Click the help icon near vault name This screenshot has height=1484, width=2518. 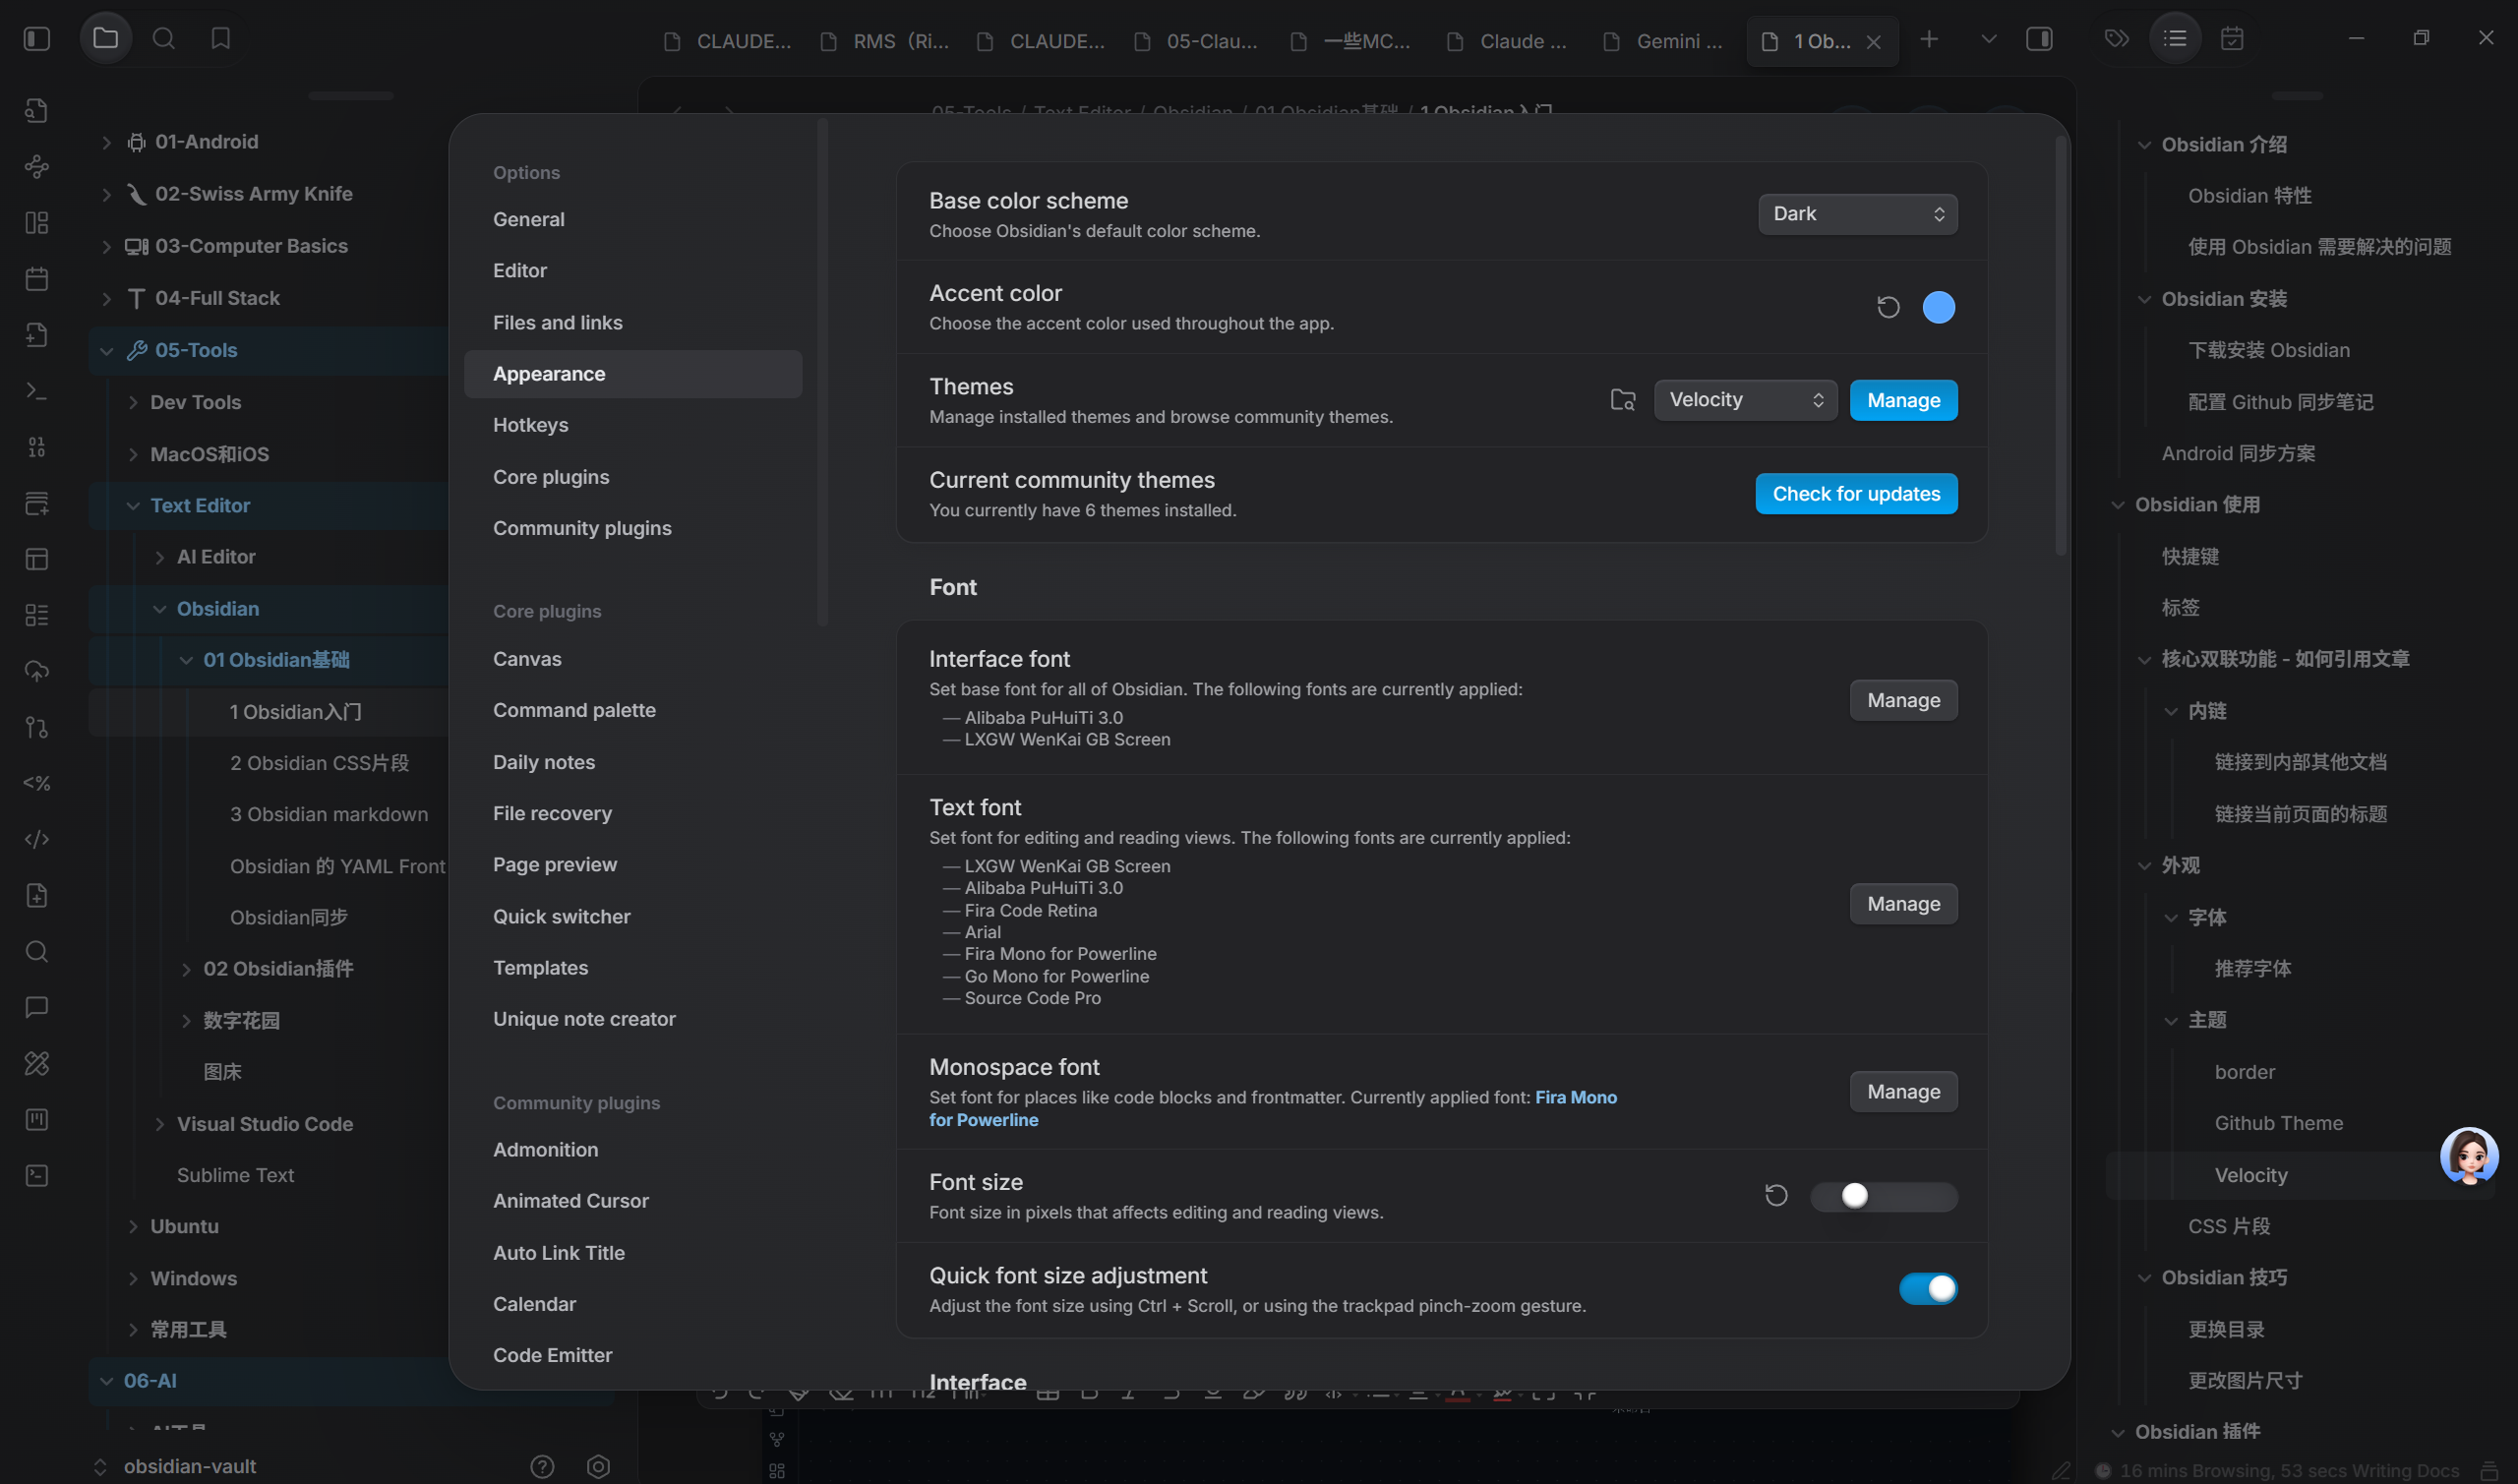pyautogui.click(x=541, y=1466)
